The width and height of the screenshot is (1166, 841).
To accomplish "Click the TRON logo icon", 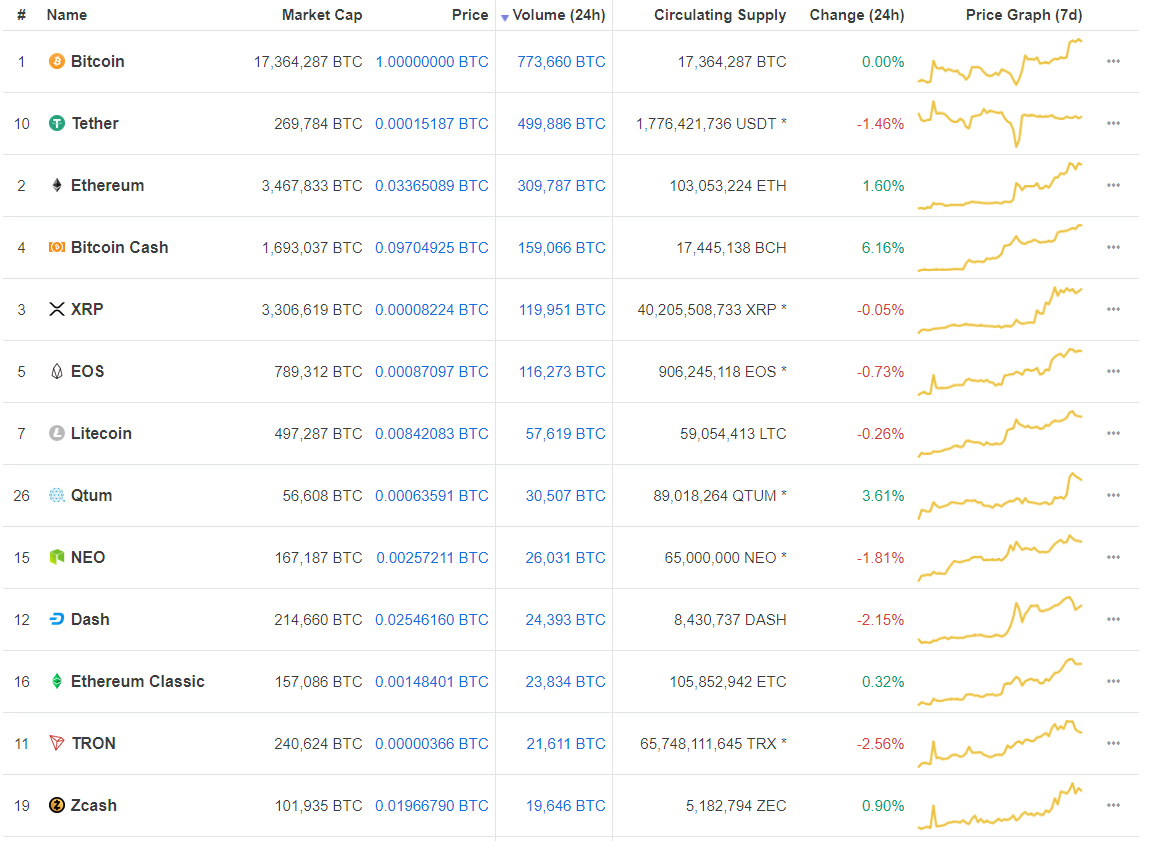I will [x=57, y=743].
